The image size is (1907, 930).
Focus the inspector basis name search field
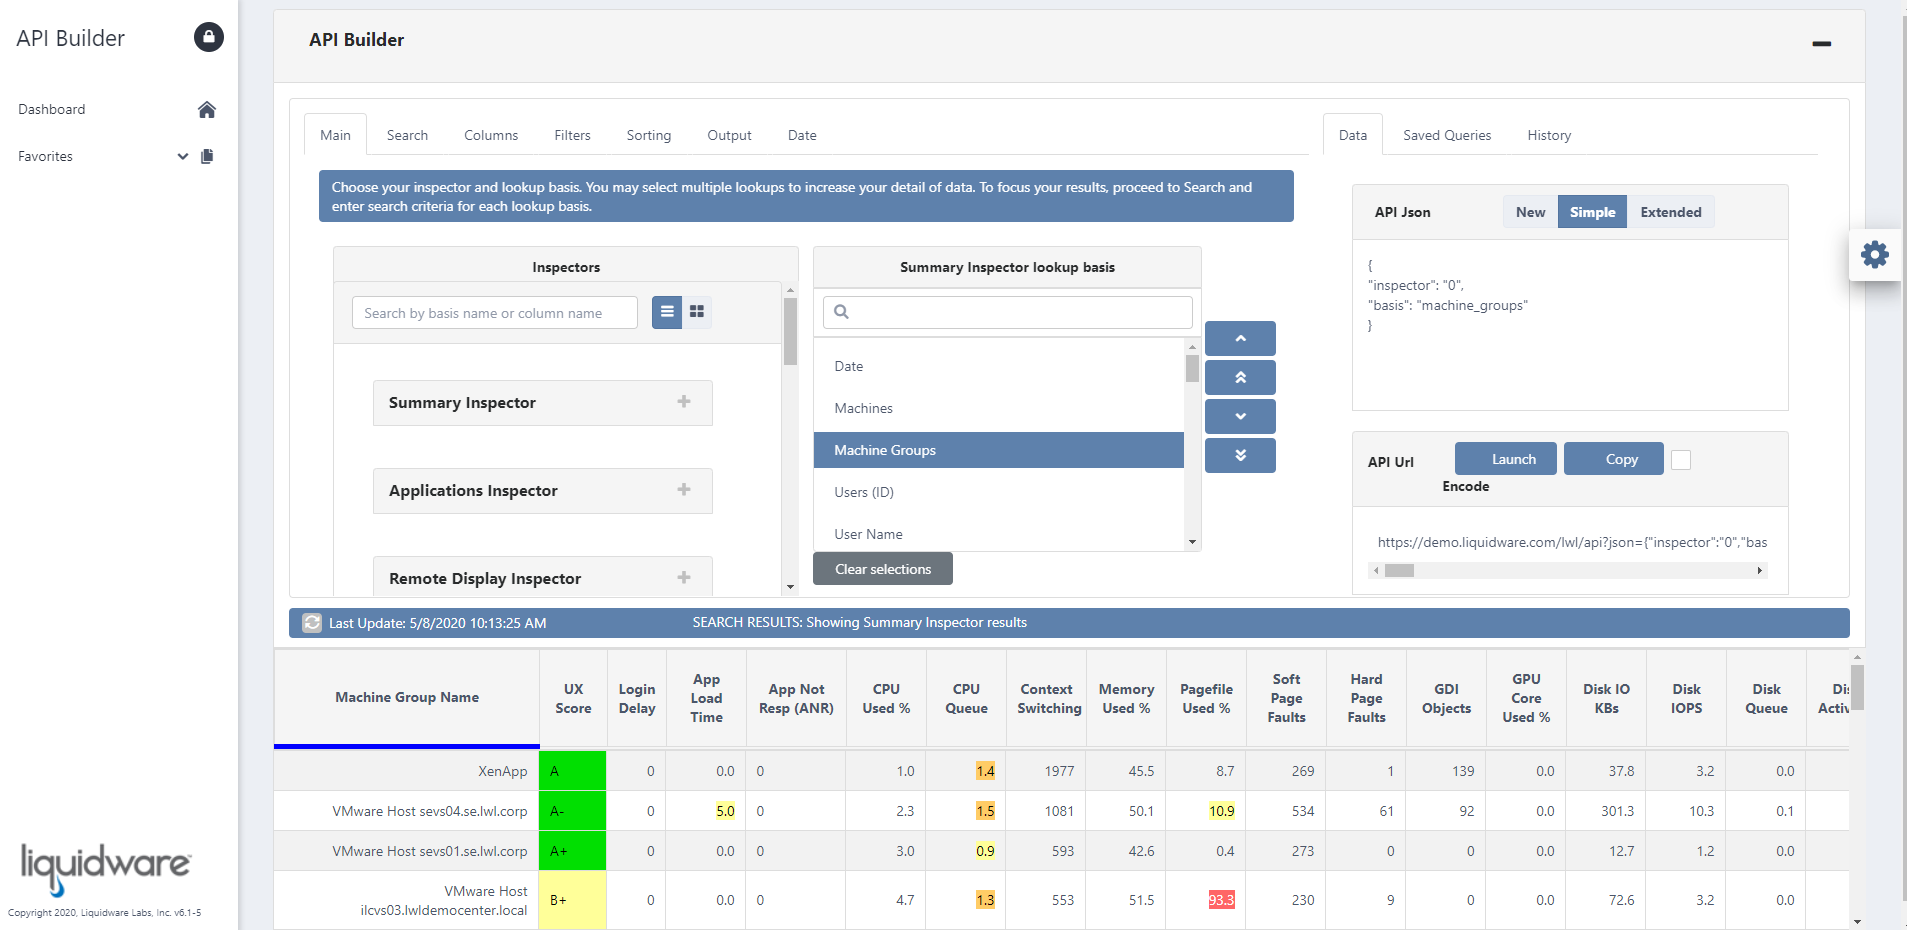[x=495, y=313]
